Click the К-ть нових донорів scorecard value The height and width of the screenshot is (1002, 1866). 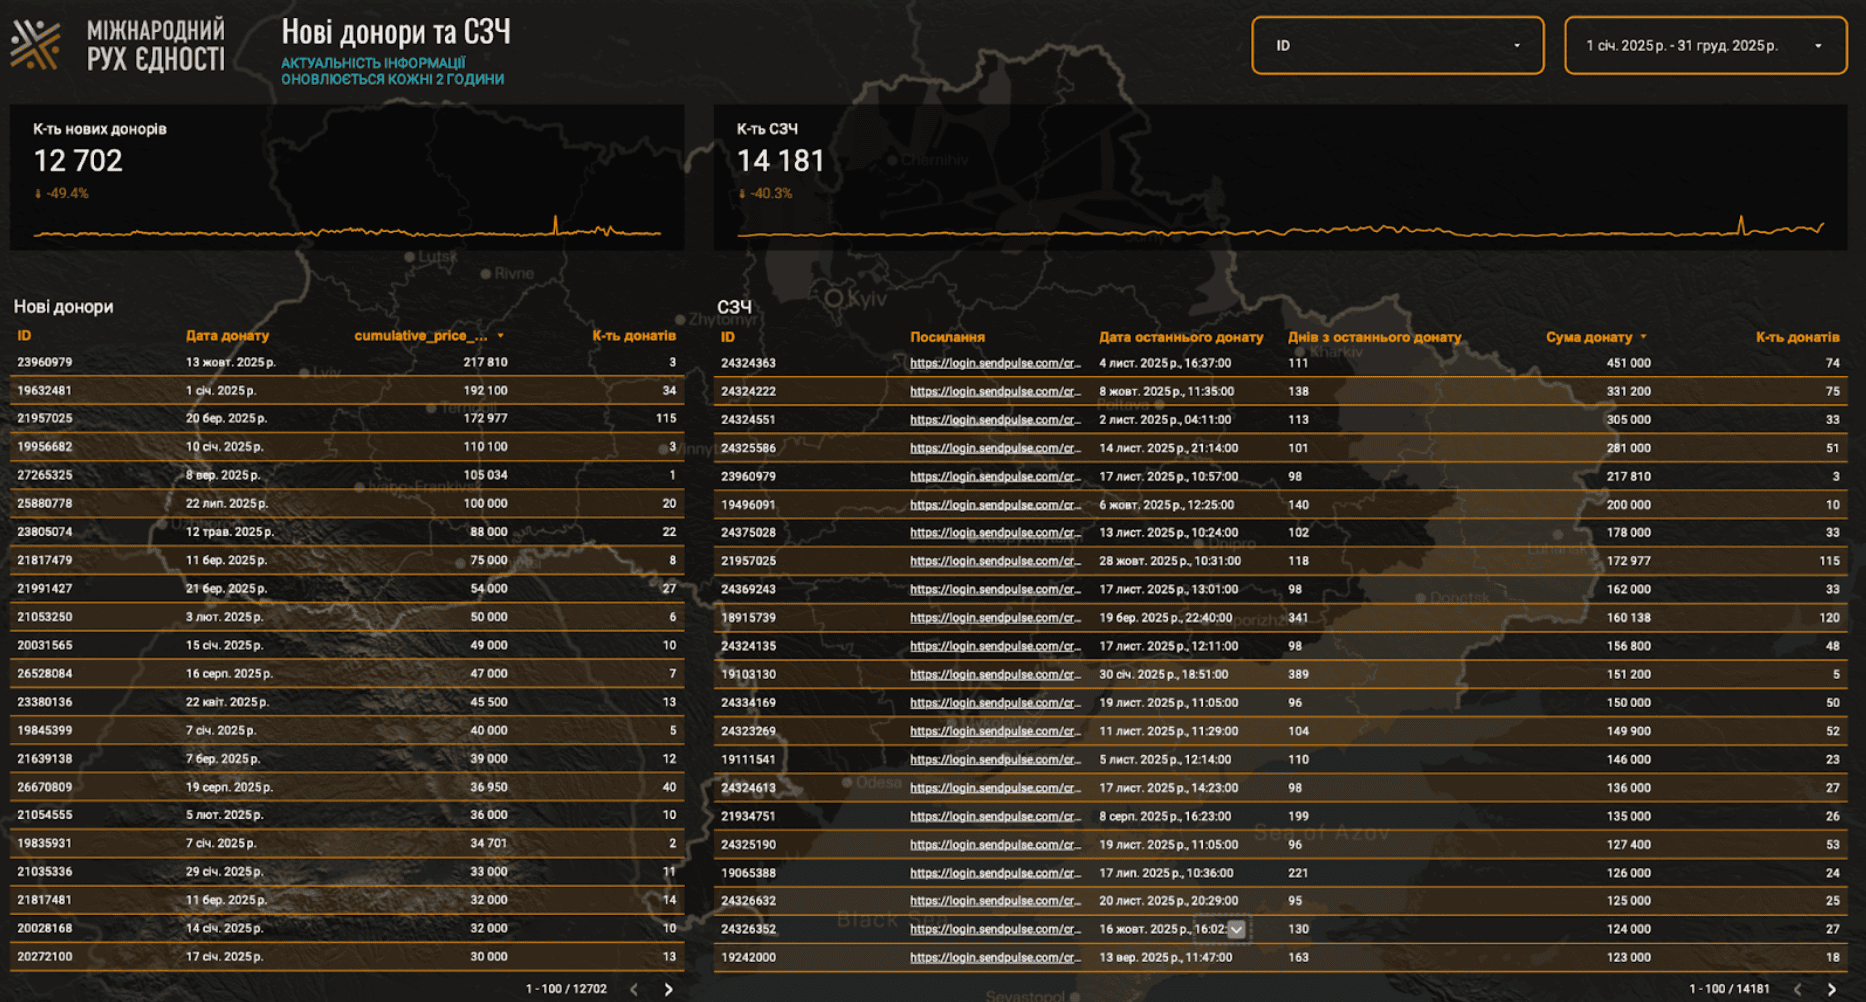(x=78, y=161)
